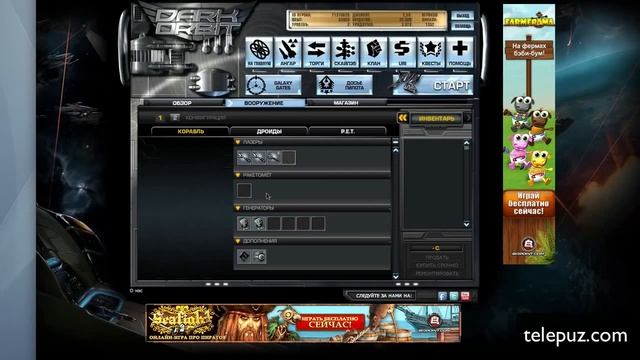The image size is (640, 360).
Task: Click the КУПИТЬ СРОЧНО button
Action: pos(436,265)
